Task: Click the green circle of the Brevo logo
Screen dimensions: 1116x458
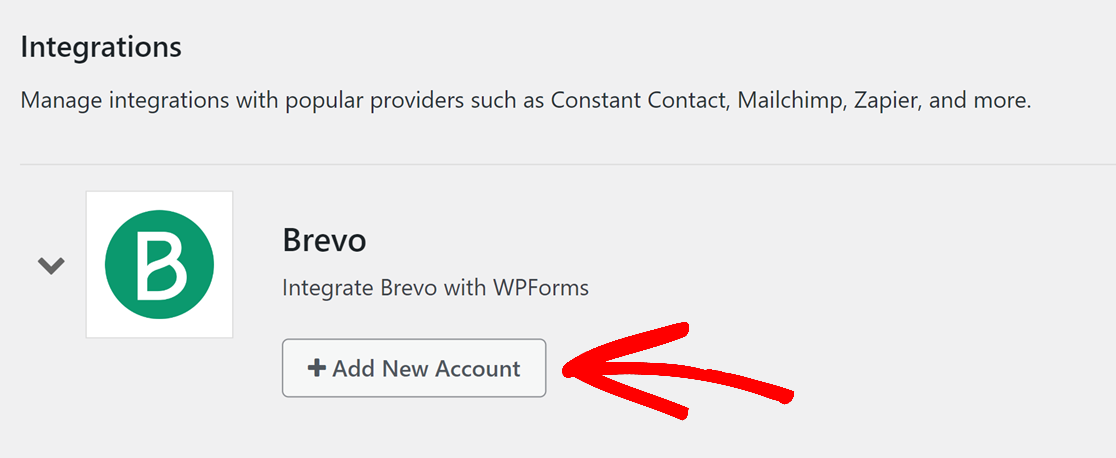Action: [159, 264]
